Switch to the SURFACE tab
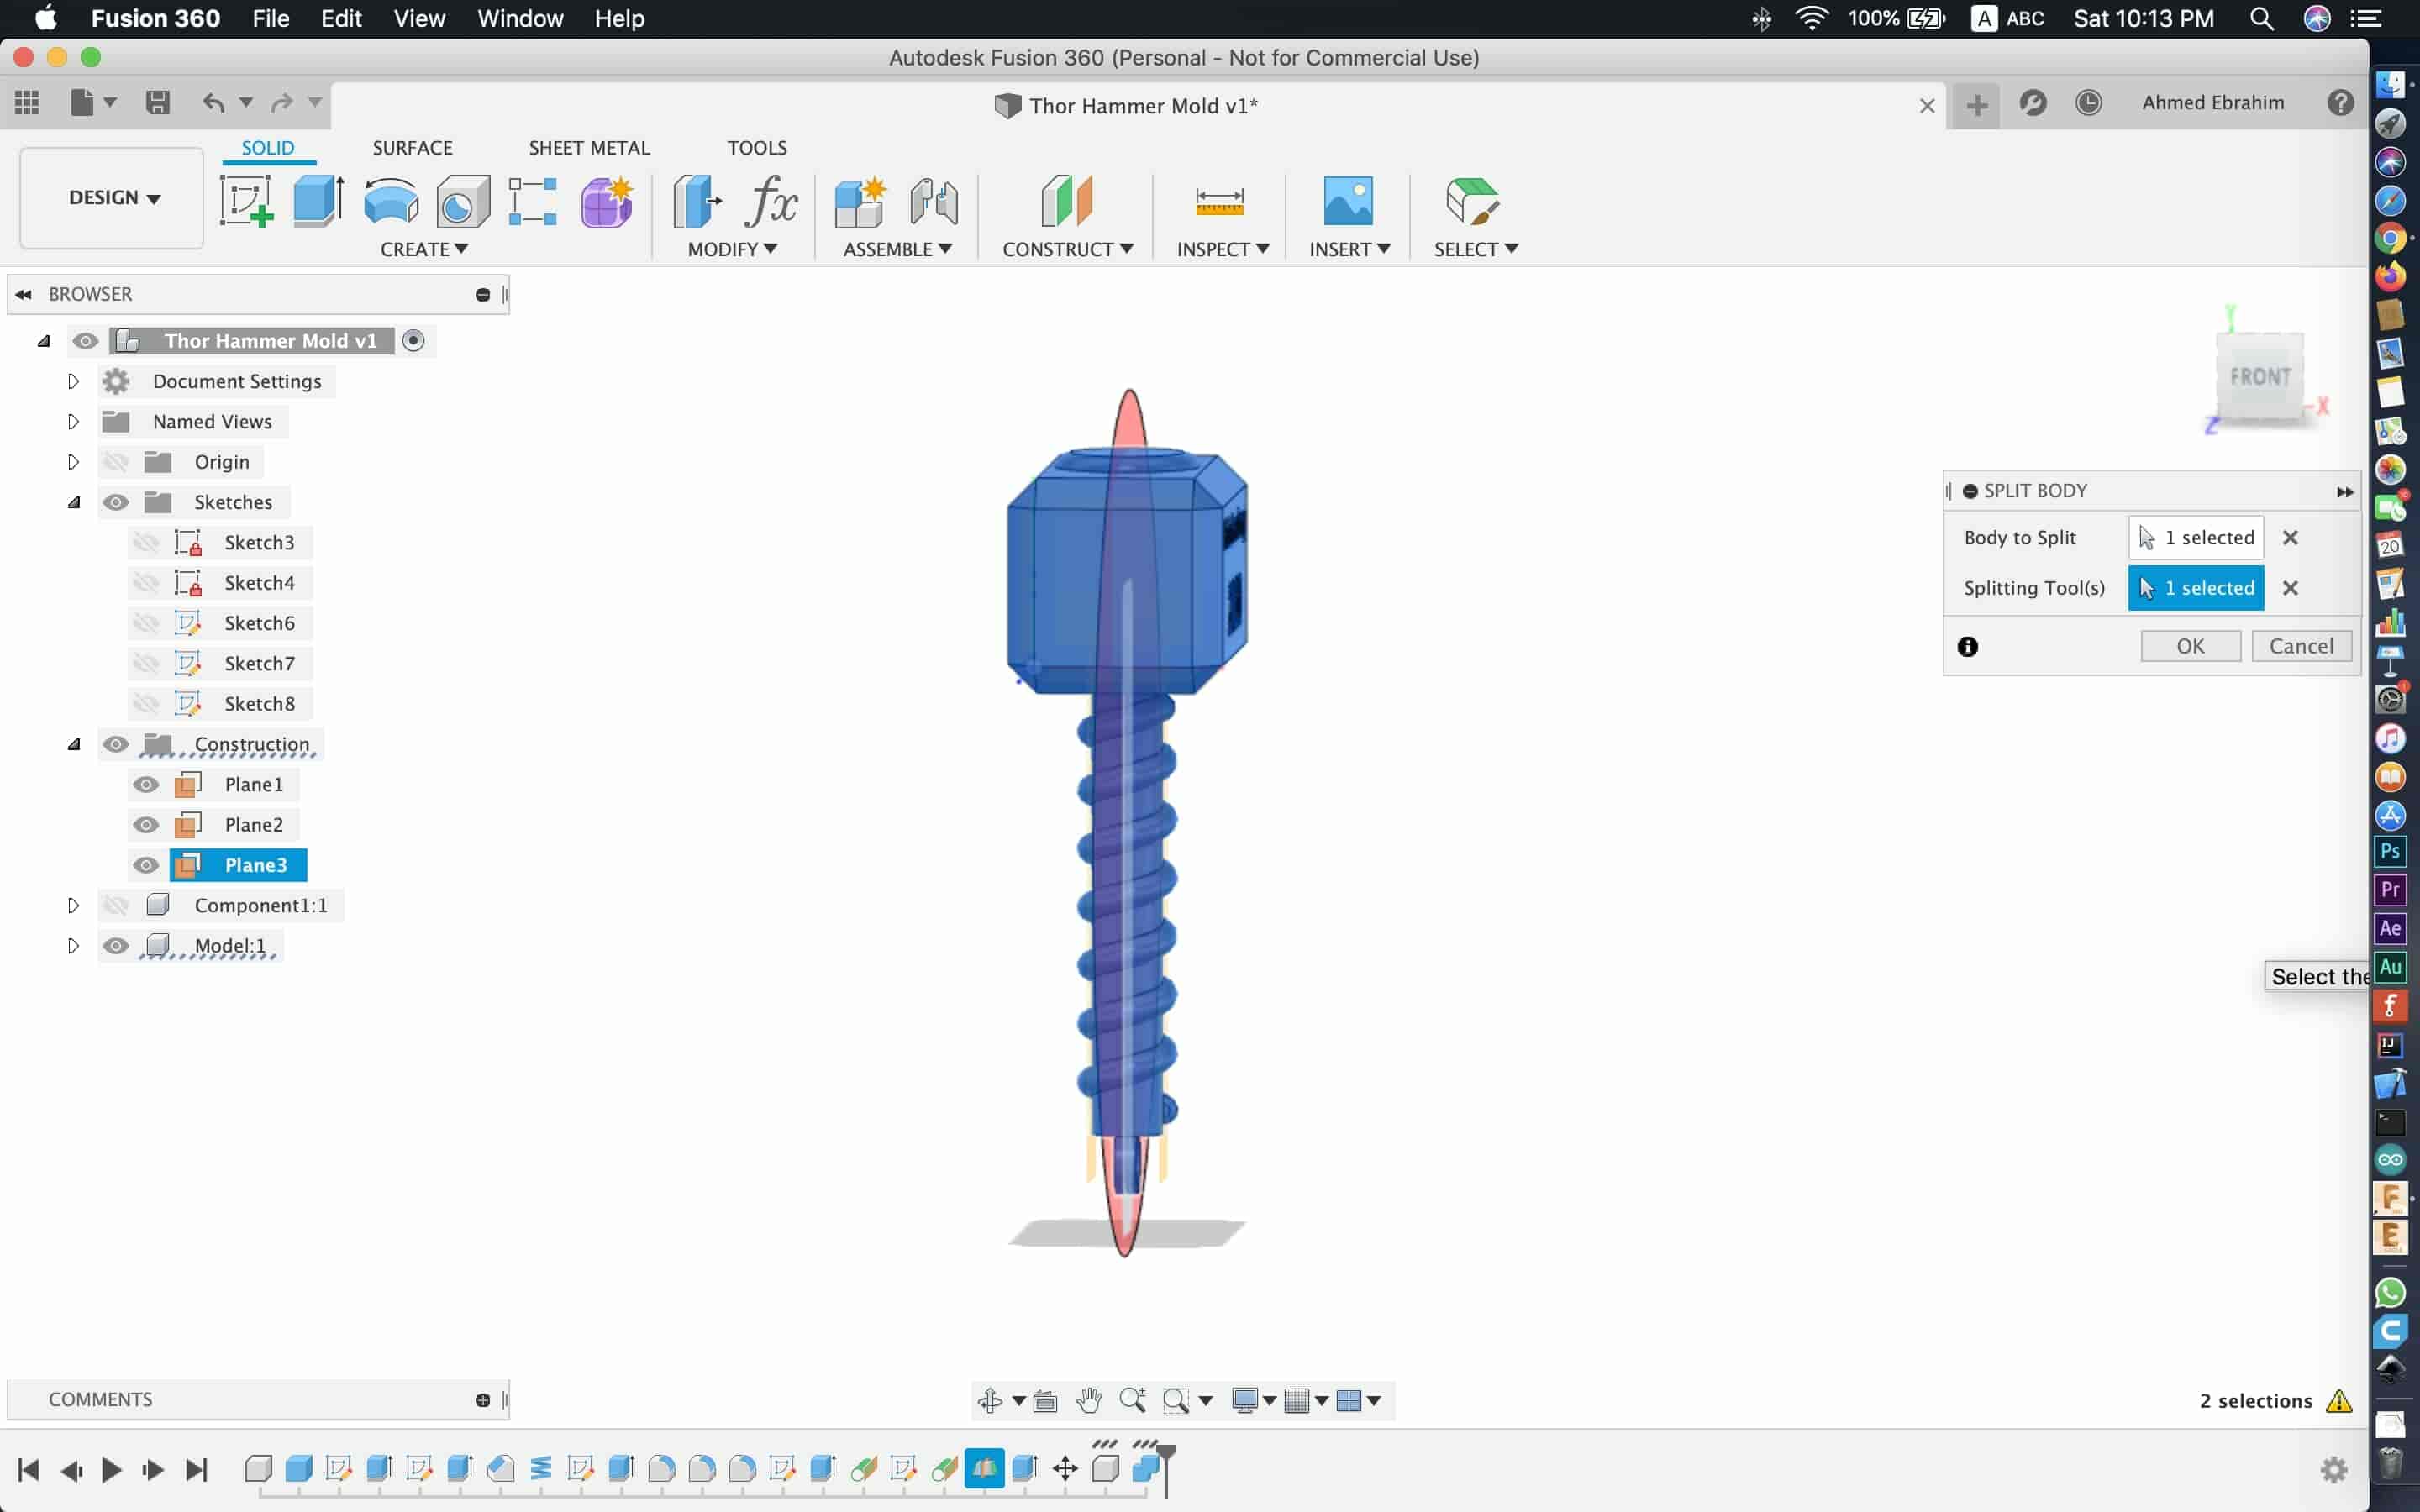2420x1512 pixels. [x=412, y=148]
